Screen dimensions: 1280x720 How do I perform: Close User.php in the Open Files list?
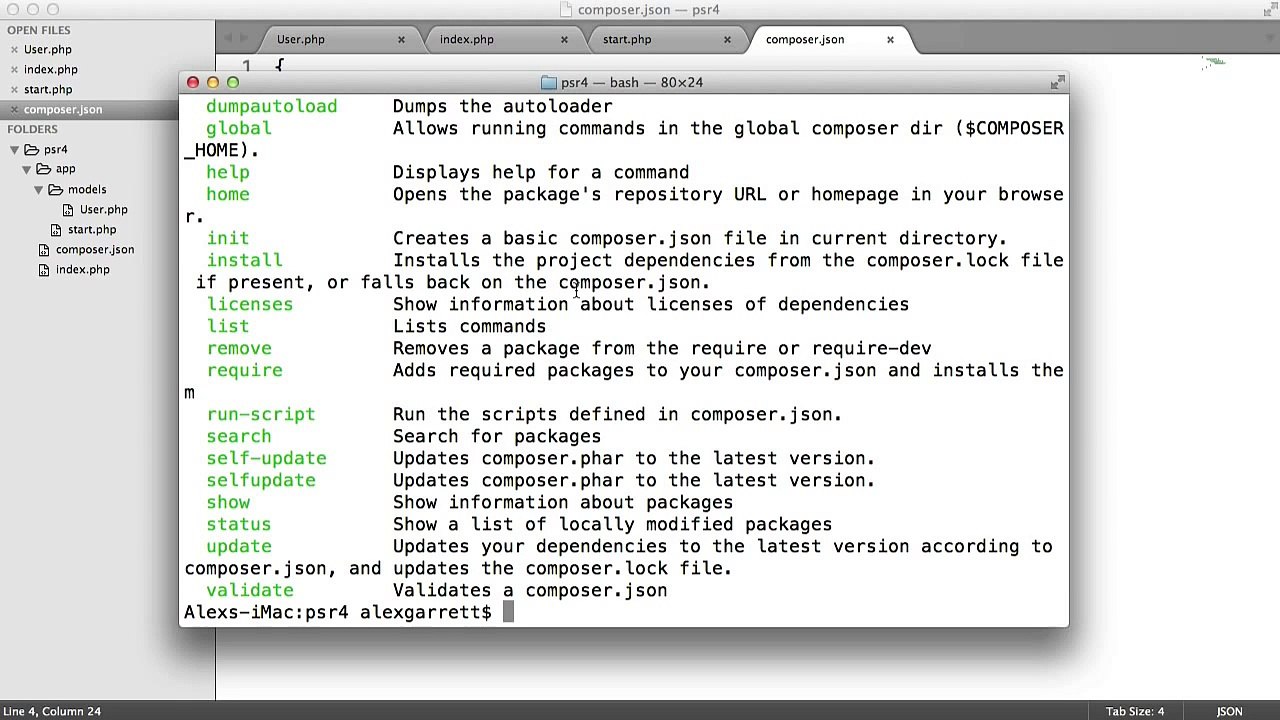[14, 49]
